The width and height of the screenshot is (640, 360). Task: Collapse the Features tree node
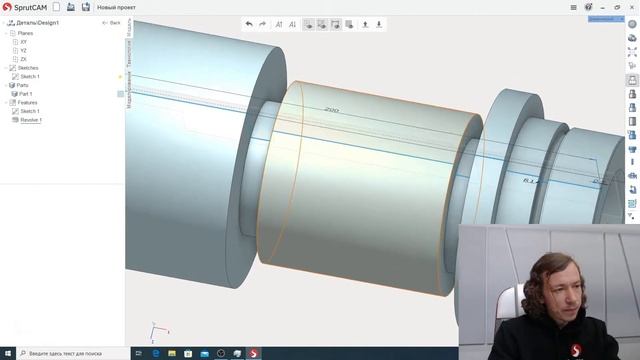[5, 103]
